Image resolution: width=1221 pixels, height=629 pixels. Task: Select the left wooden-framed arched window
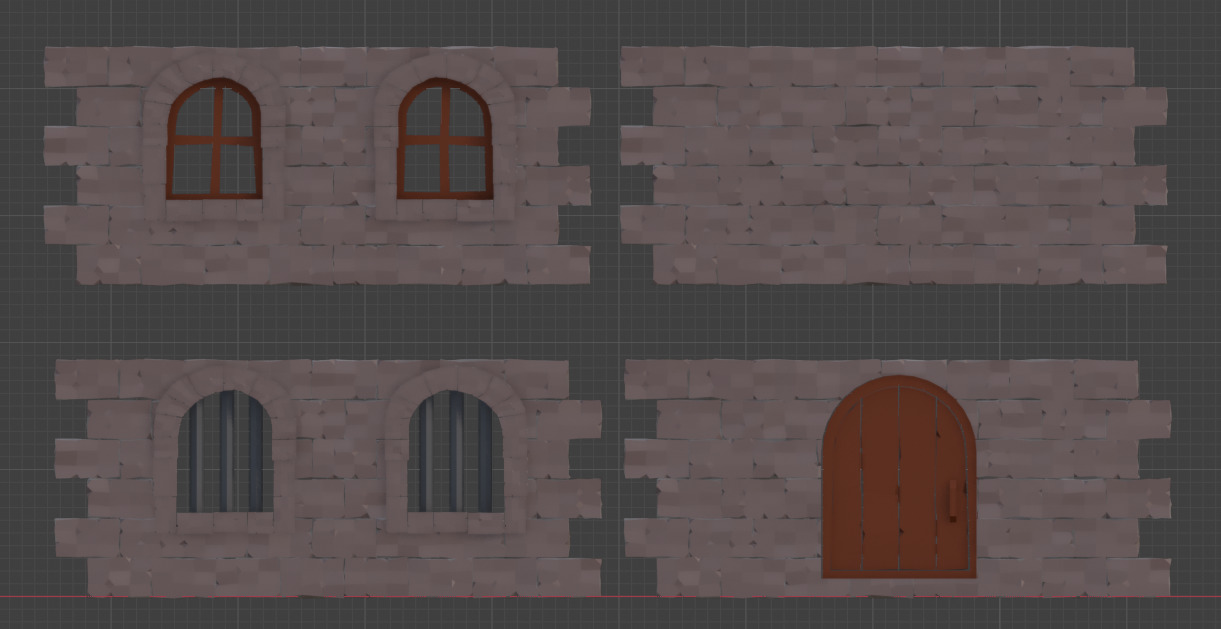[214, 139]
